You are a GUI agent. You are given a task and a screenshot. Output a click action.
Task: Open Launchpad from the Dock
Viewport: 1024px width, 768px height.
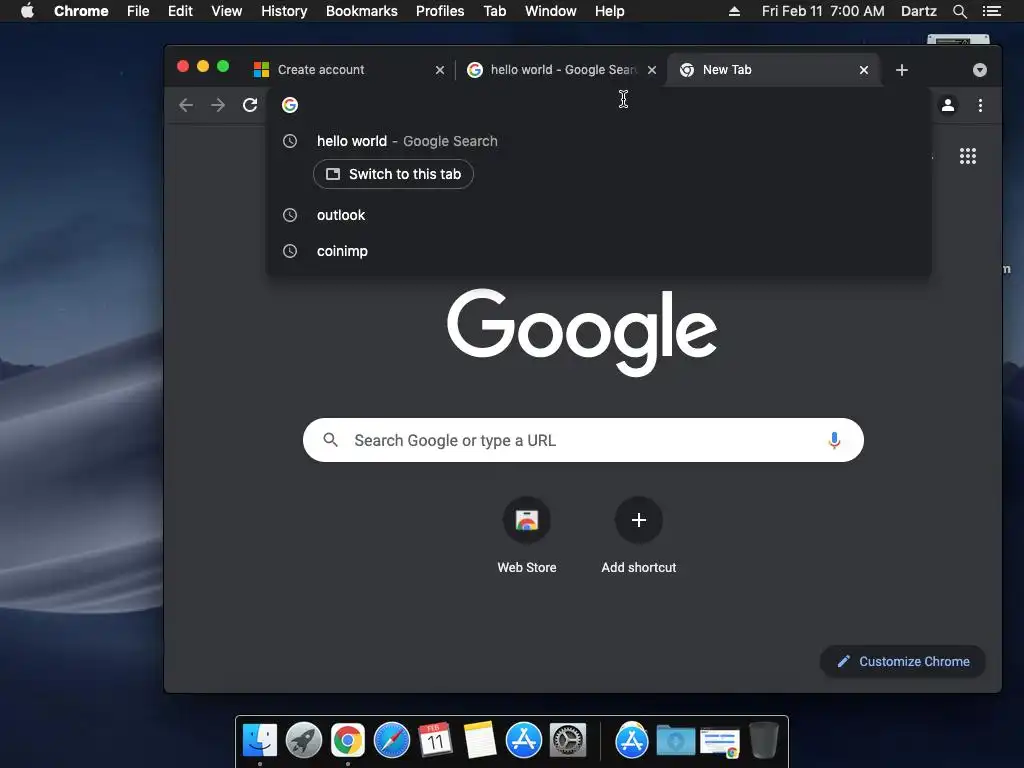coord(304,741)
